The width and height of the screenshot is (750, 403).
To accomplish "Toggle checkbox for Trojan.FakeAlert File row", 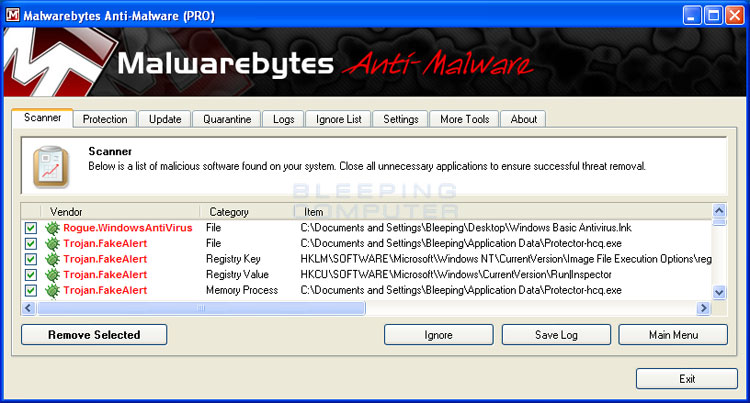I will (31, 244).
